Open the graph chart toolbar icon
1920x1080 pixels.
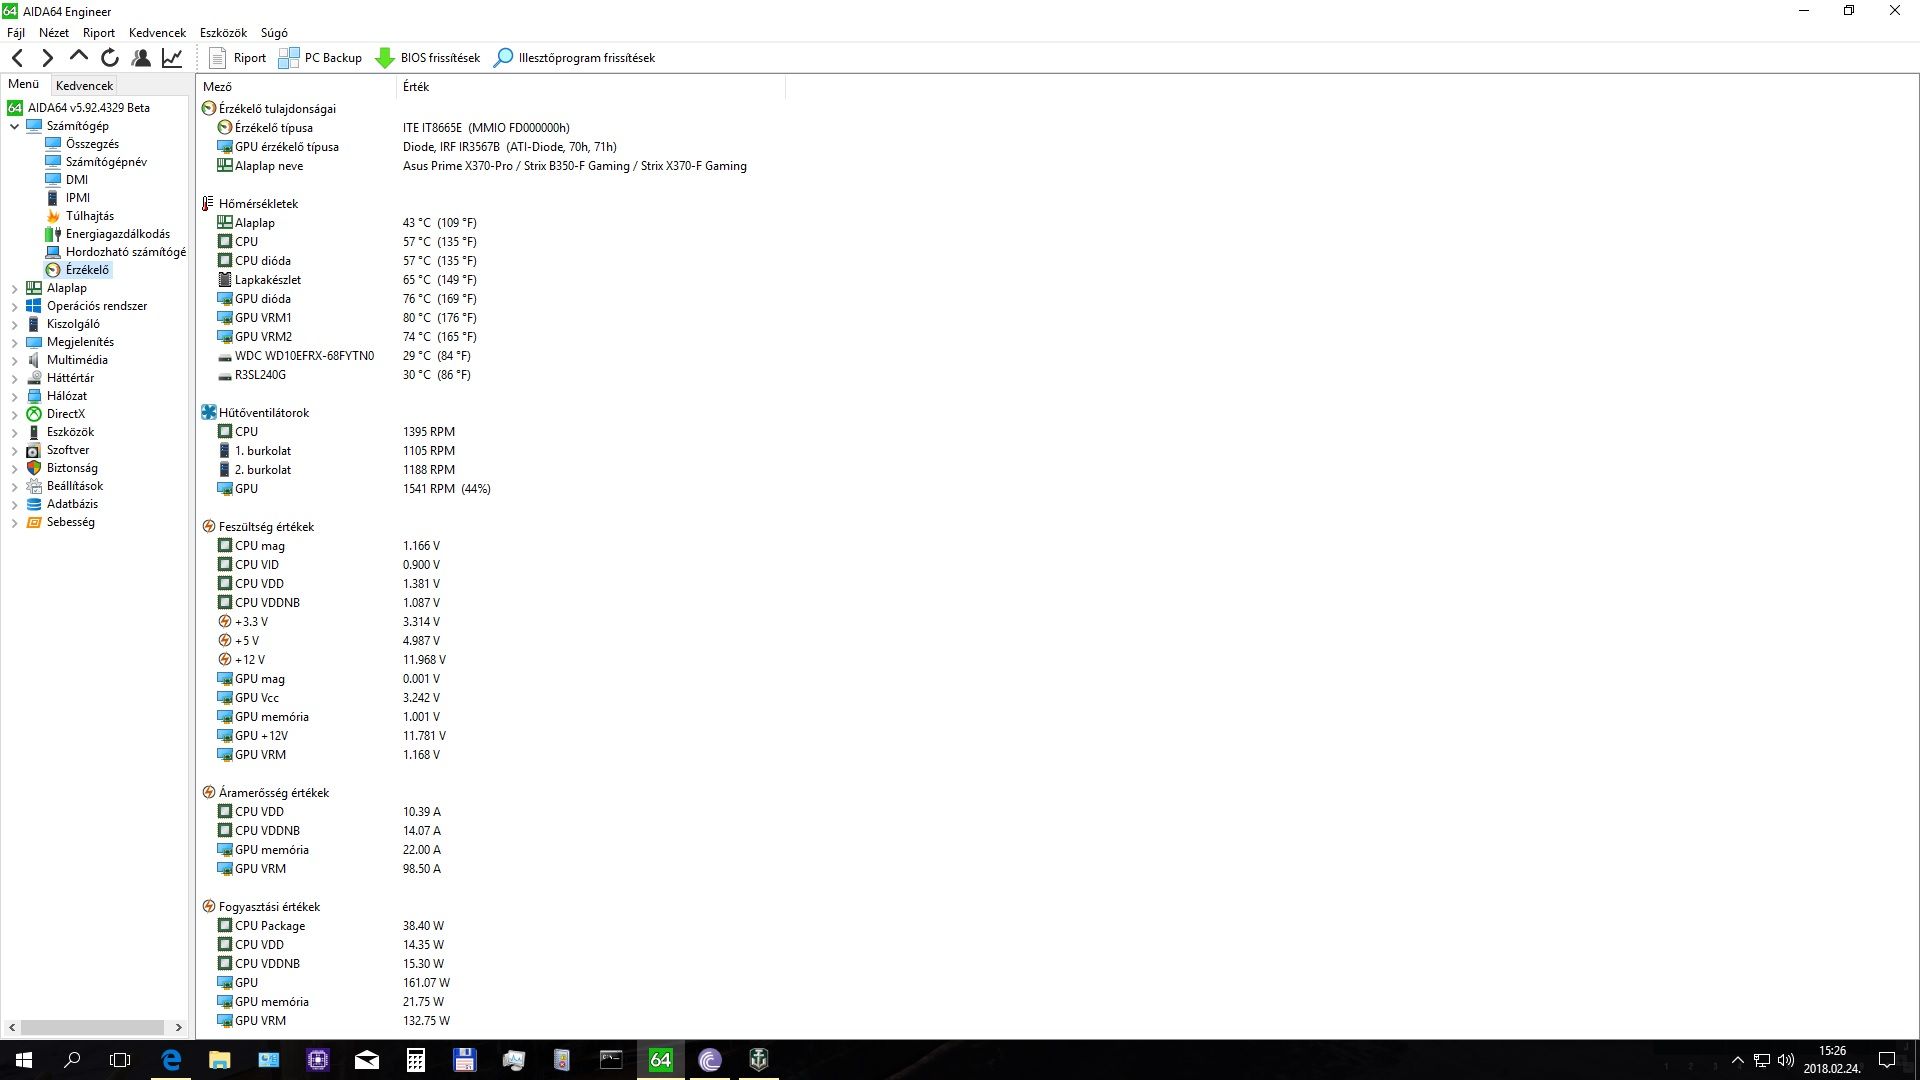[x=172, y=58]
